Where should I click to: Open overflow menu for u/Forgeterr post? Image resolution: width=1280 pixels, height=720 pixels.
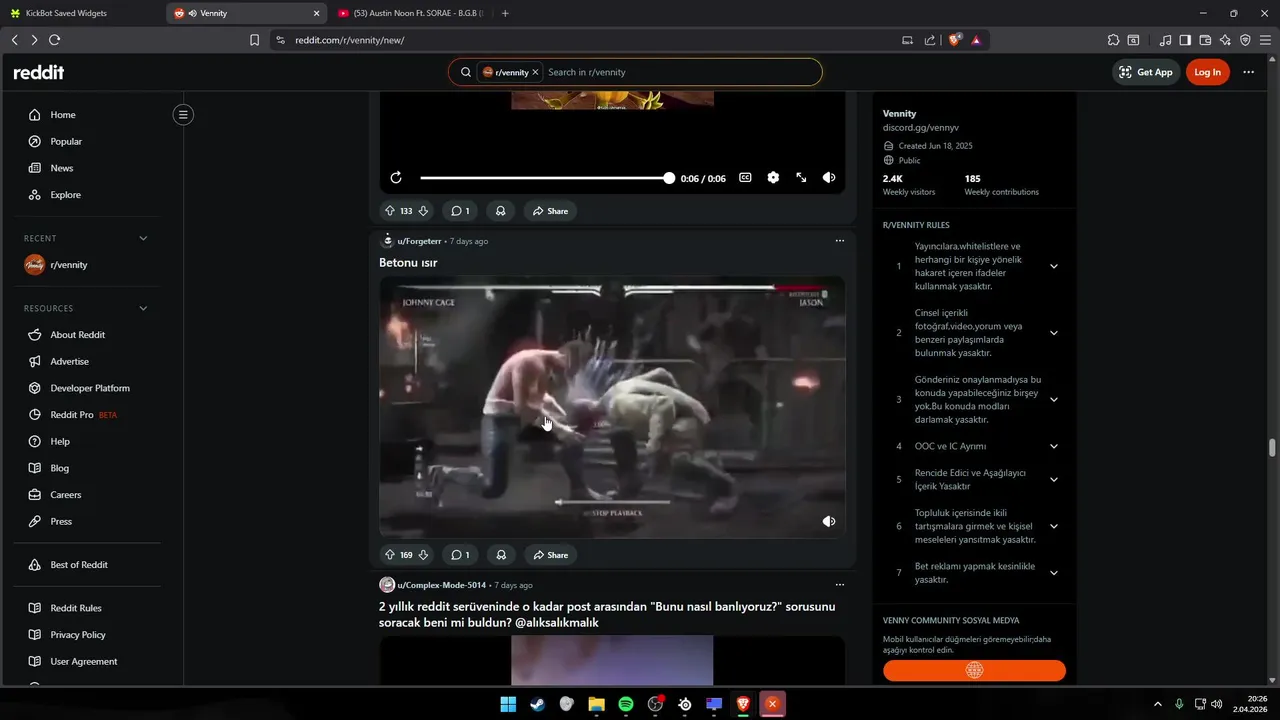click(840, 241)
